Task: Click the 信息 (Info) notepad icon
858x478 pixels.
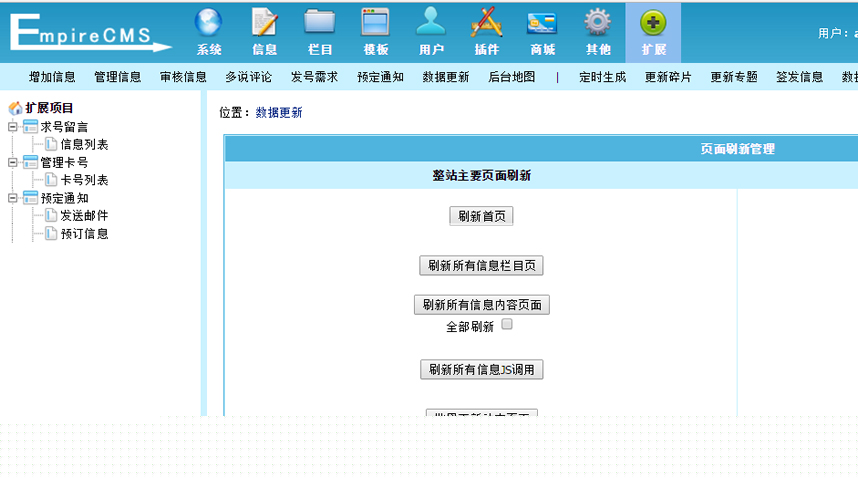Action: coord(265,22)
